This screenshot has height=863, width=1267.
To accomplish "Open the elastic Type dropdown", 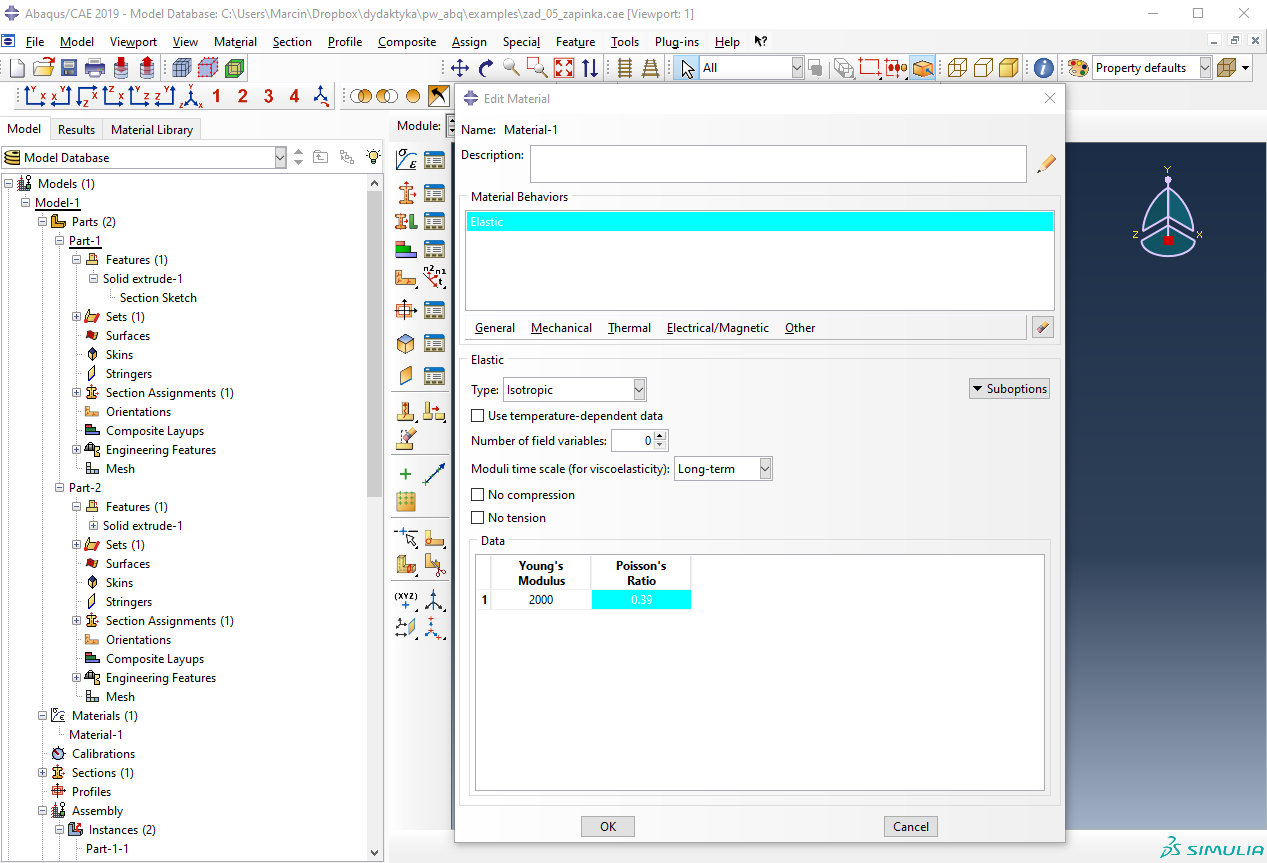I will pyautogui.click(x=575, y=389).
